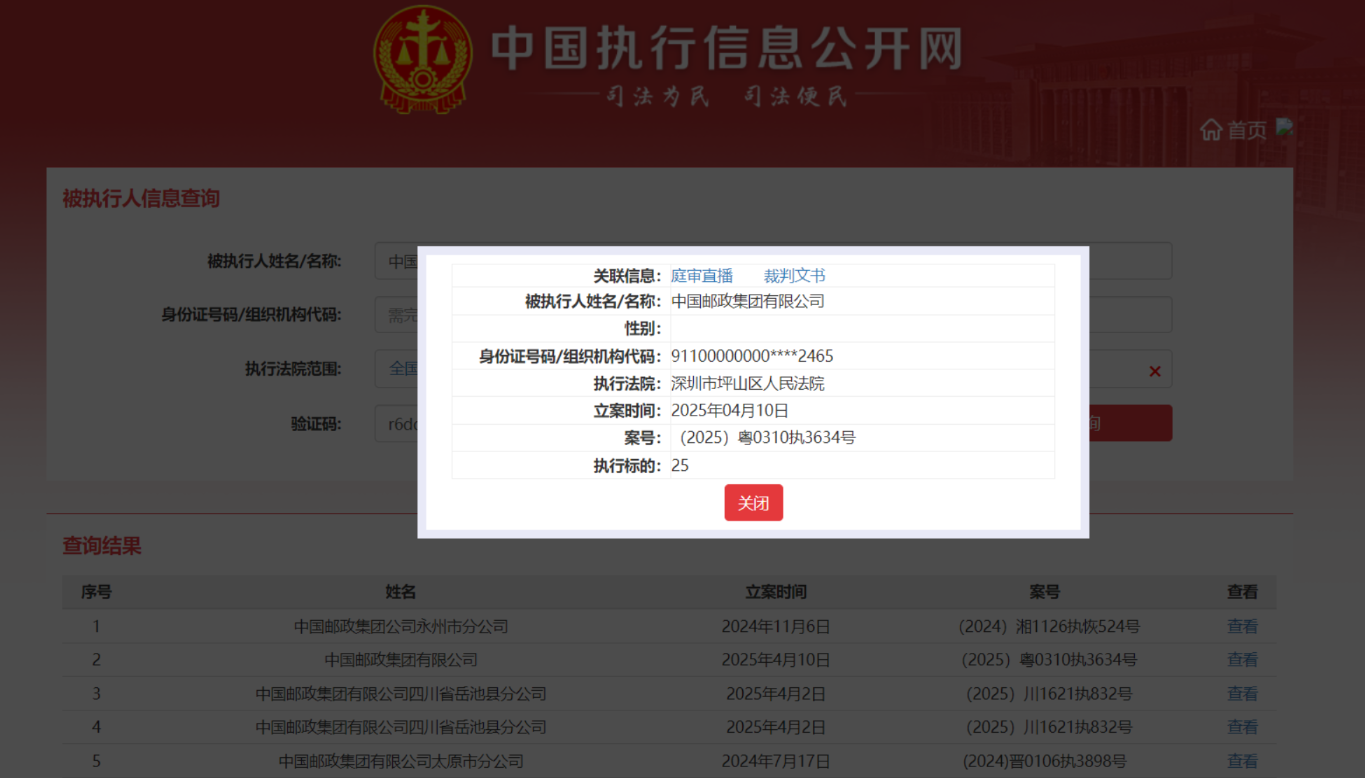Click the 序号 column header
This screenshot has height=778, width=1365.
[x=96, y=592]
